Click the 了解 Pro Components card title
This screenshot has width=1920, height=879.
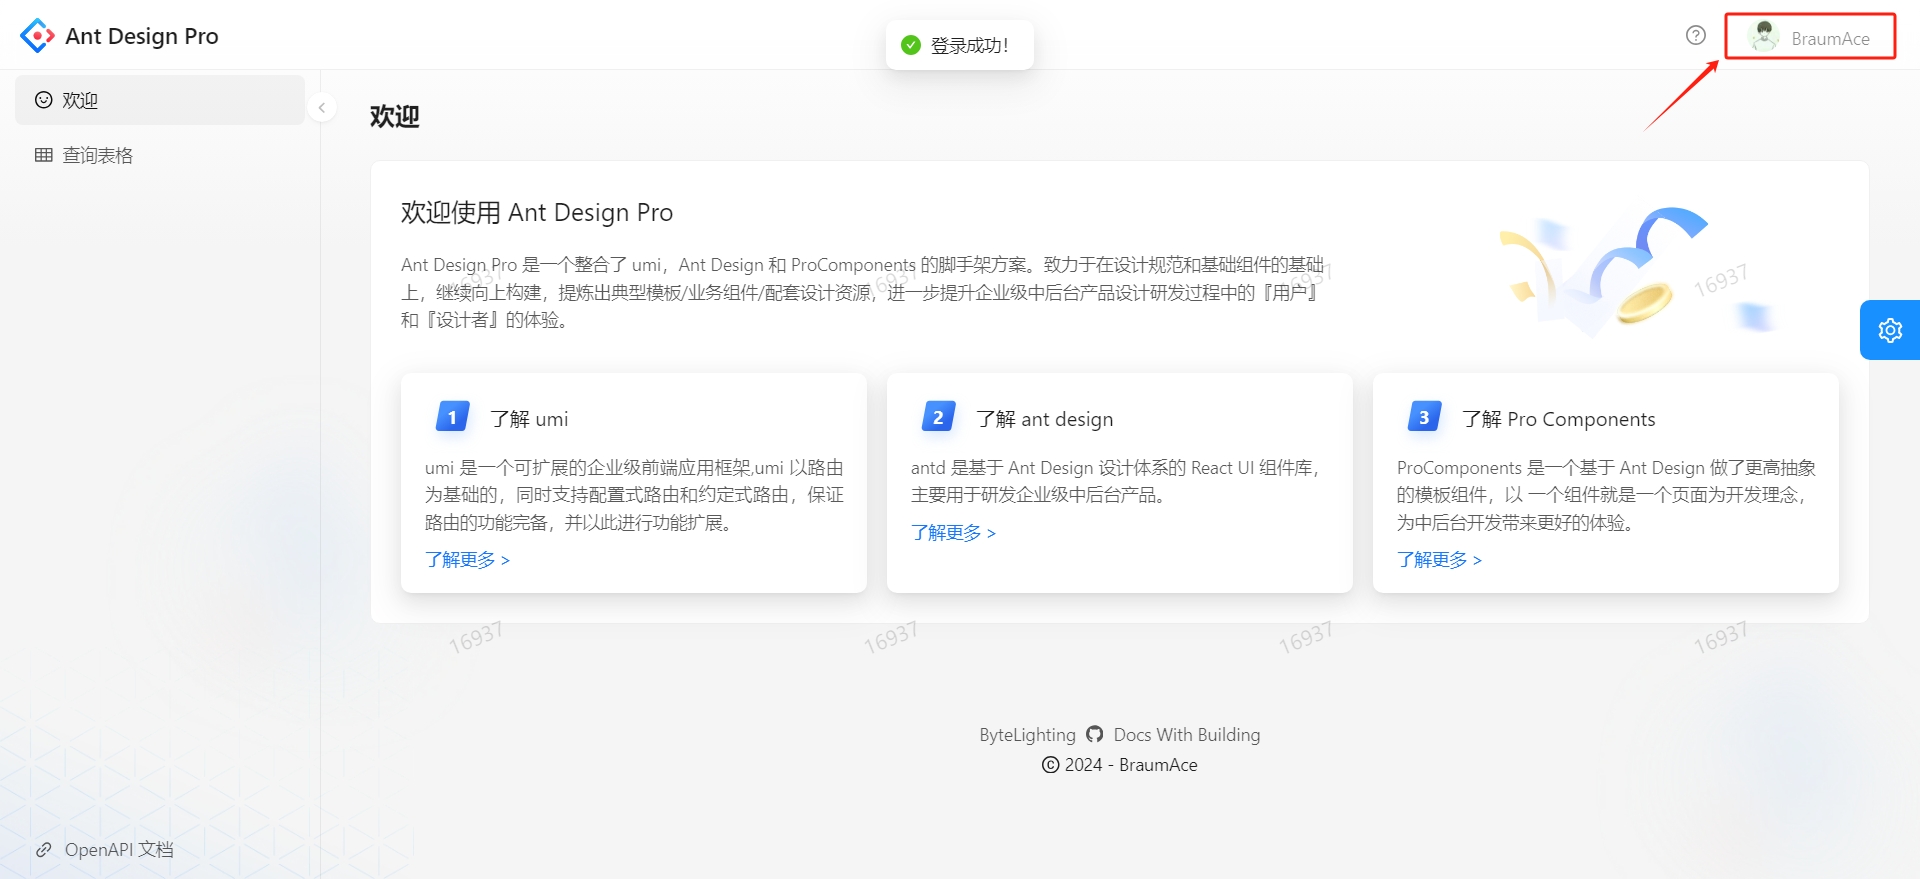point(1559,419)
